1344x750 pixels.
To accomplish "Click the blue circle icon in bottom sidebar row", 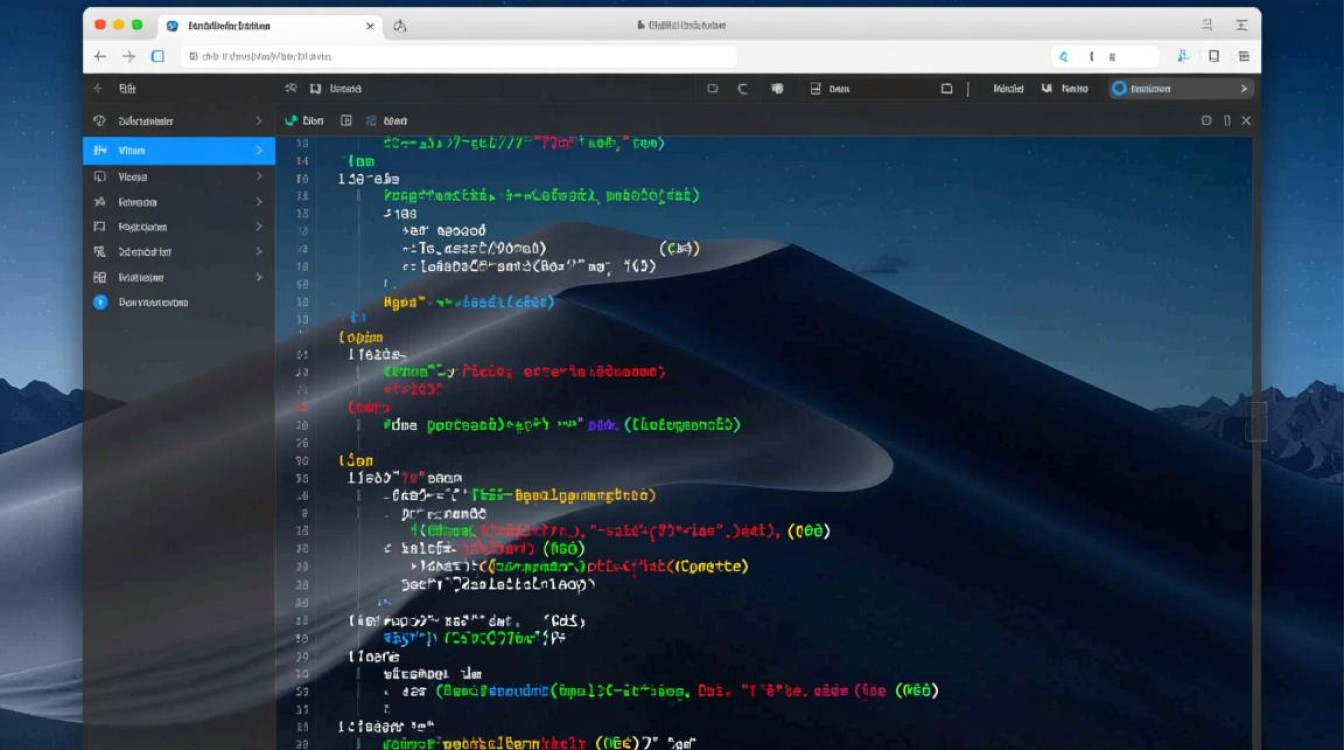I will [x=100, y=302].
